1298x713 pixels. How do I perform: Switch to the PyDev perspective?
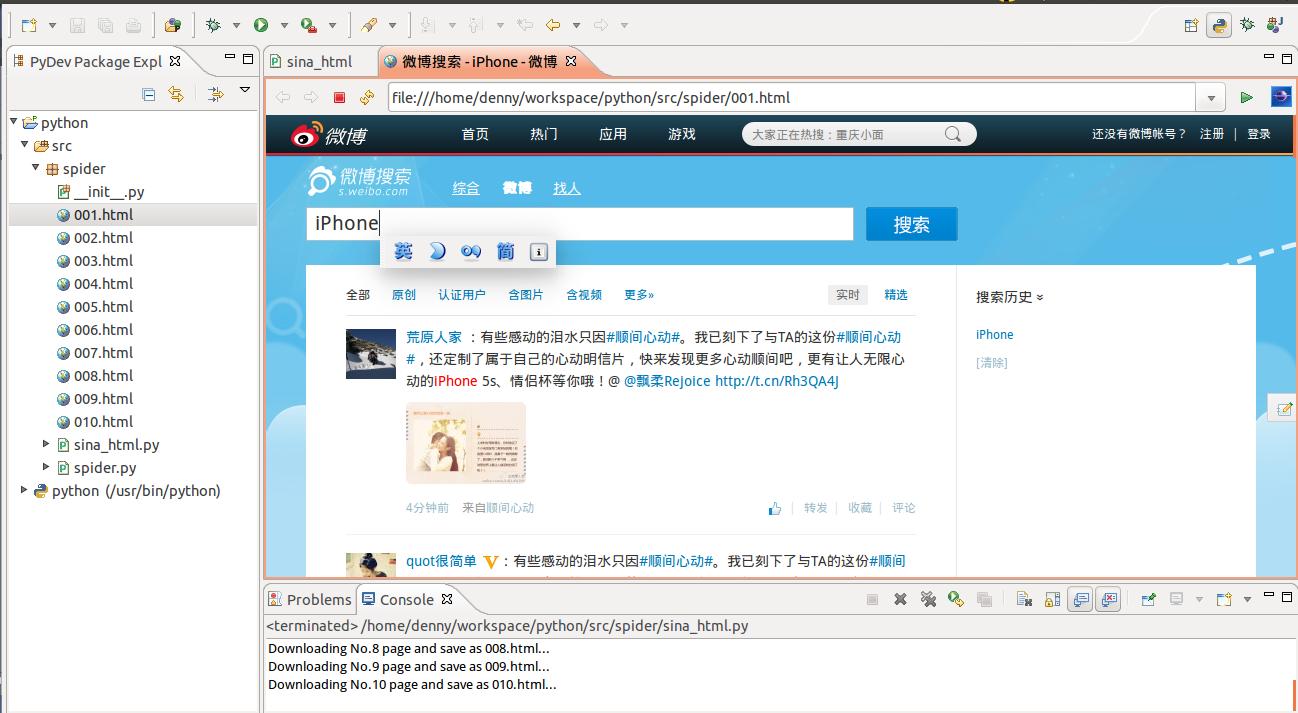[1219, 26]
